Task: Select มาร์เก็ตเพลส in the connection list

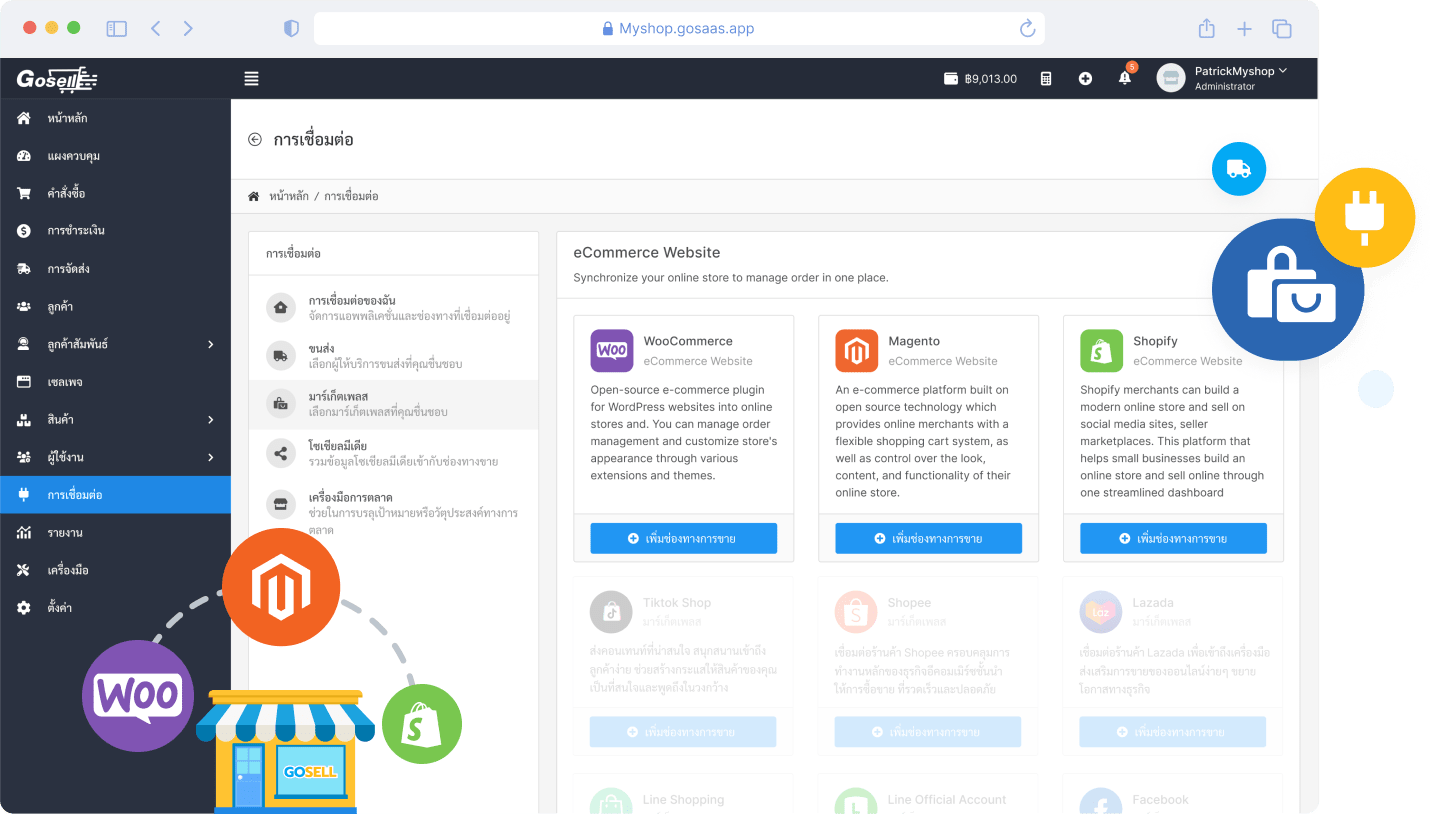Action: 393,404
